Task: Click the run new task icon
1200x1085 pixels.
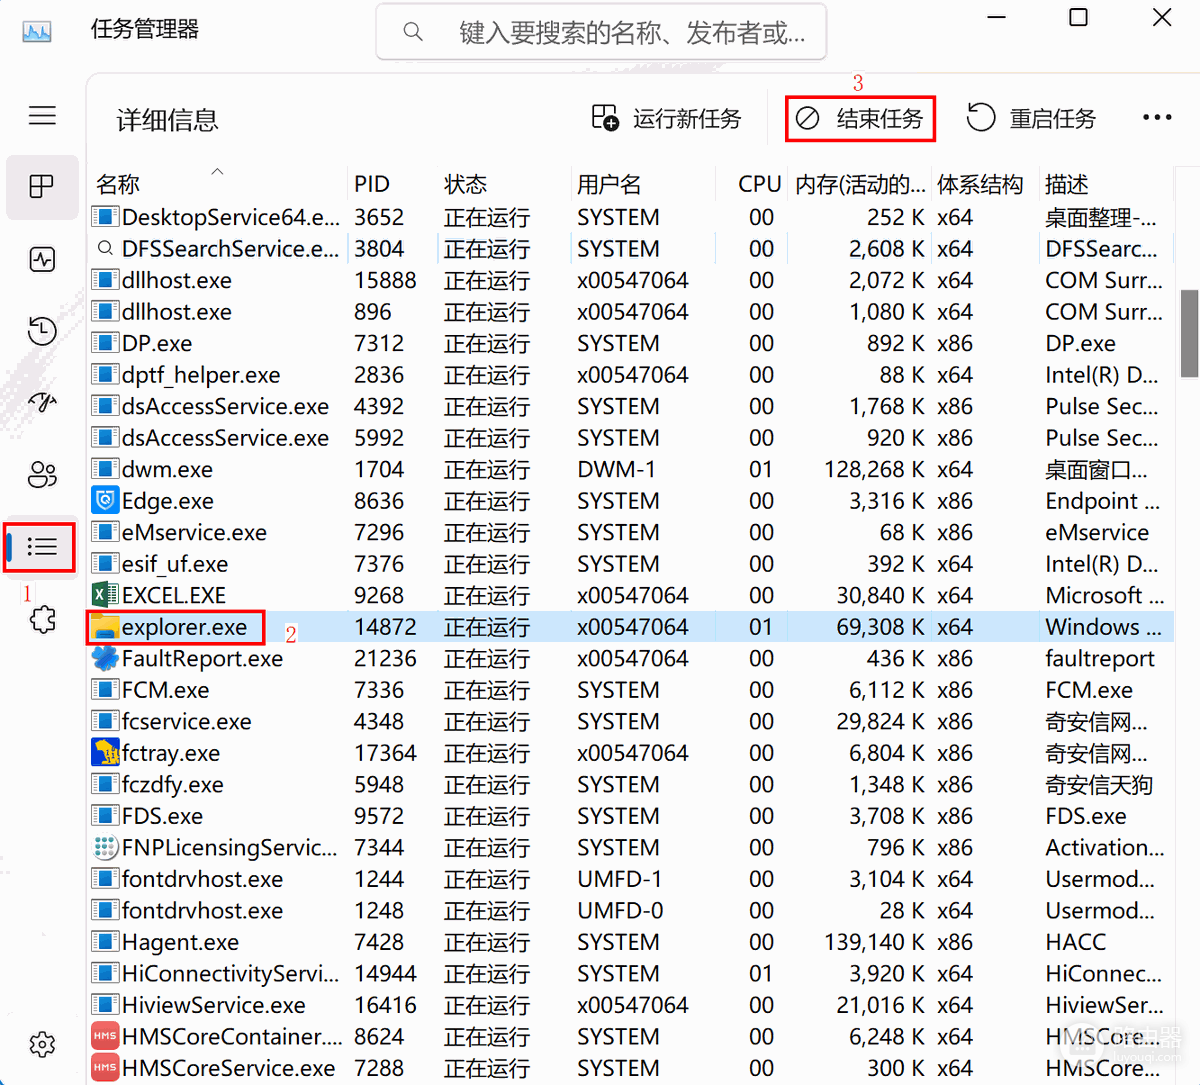Action: click(605, 118)
